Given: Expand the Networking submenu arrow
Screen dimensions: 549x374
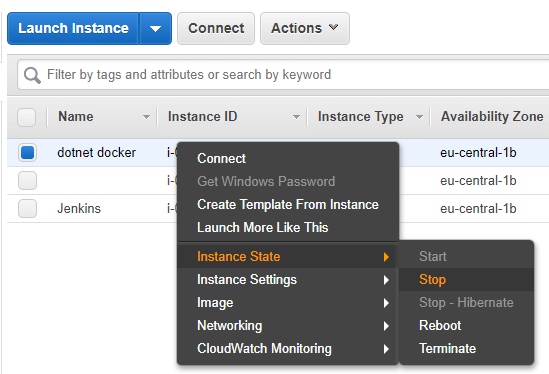Looking at the screenshot, I should click(386, 326).
